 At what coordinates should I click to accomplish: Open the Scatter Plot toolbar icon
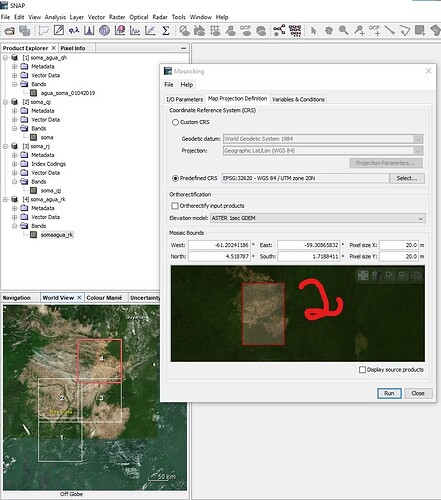click(150, 31)
